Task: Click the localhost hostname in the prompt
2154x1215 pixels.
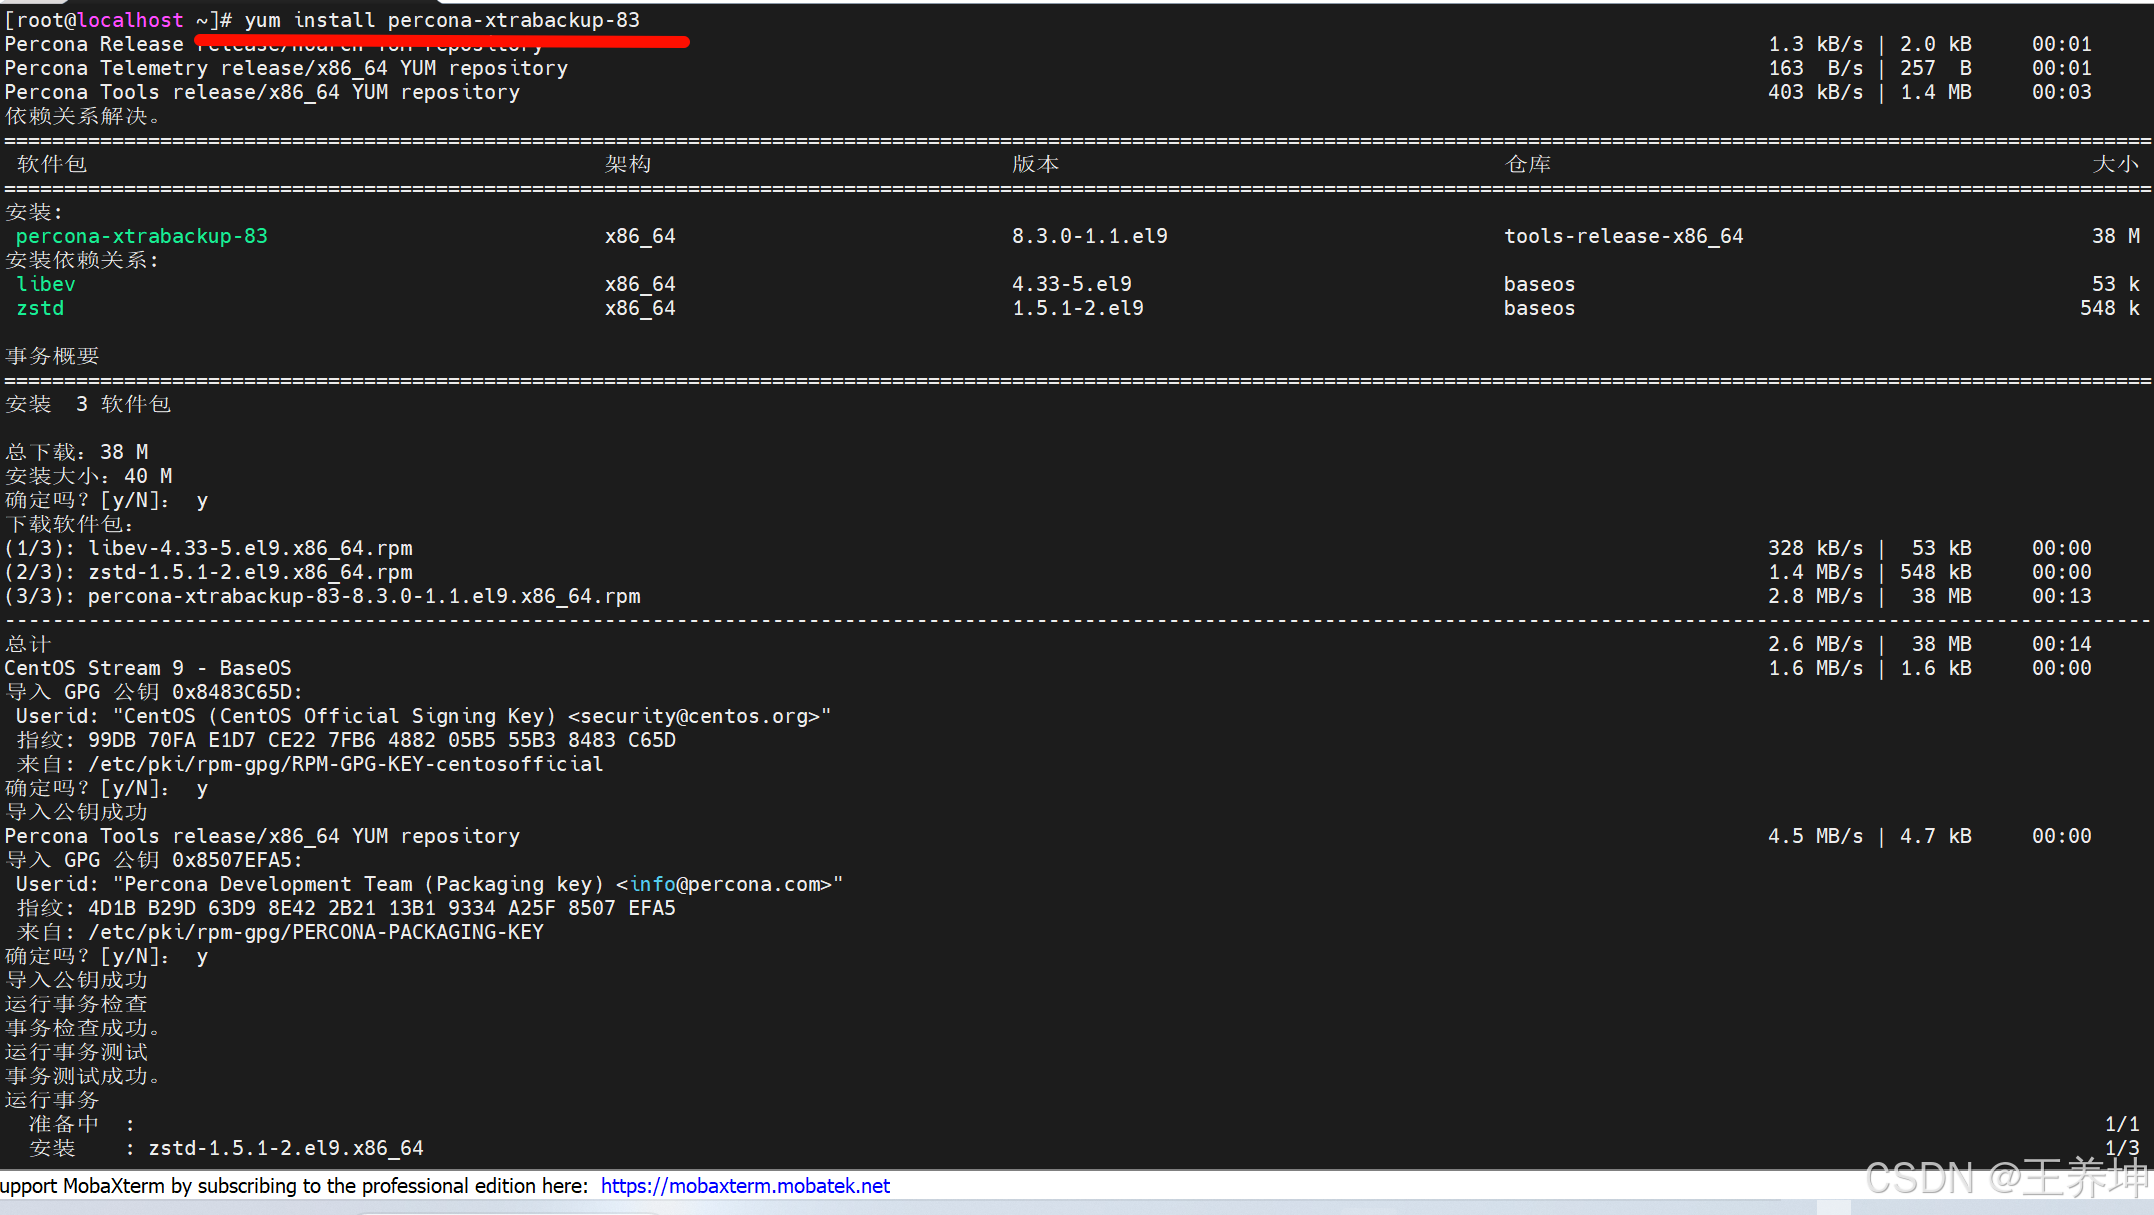Action: (x=130, y=20)
